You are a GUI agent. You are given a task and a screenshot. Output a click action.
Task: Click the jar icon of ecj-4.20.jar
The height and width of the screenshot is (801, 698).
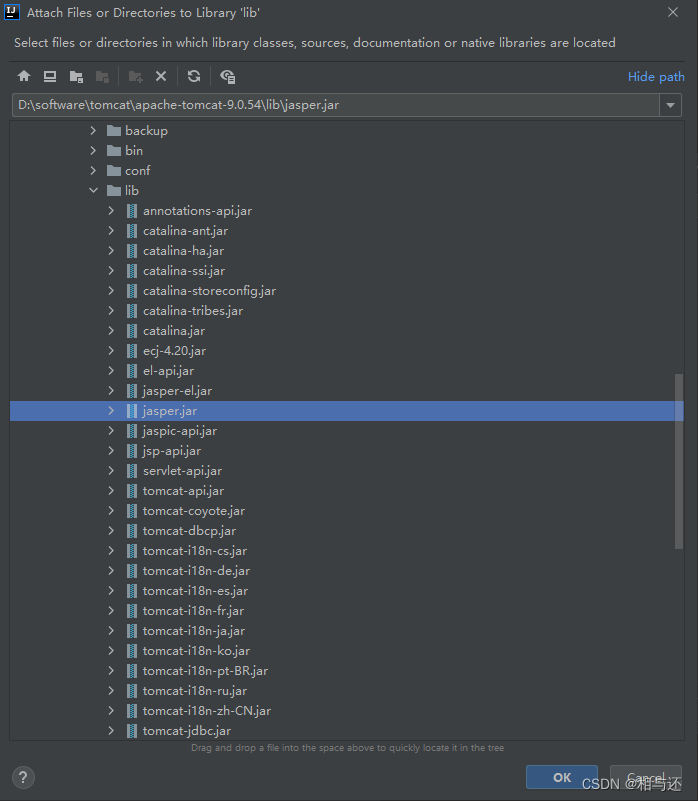(x=132, y=350)
